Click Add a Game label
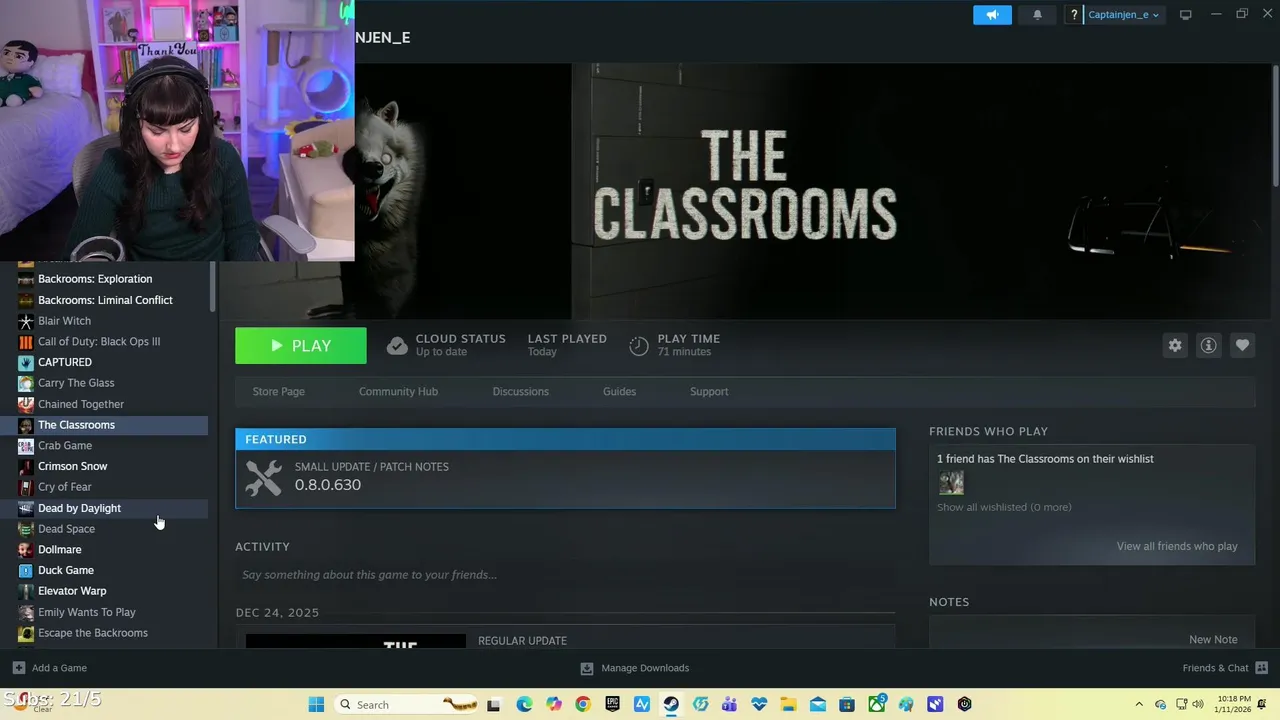Screen dimensions: 1280x720 [x=59, y=668]
